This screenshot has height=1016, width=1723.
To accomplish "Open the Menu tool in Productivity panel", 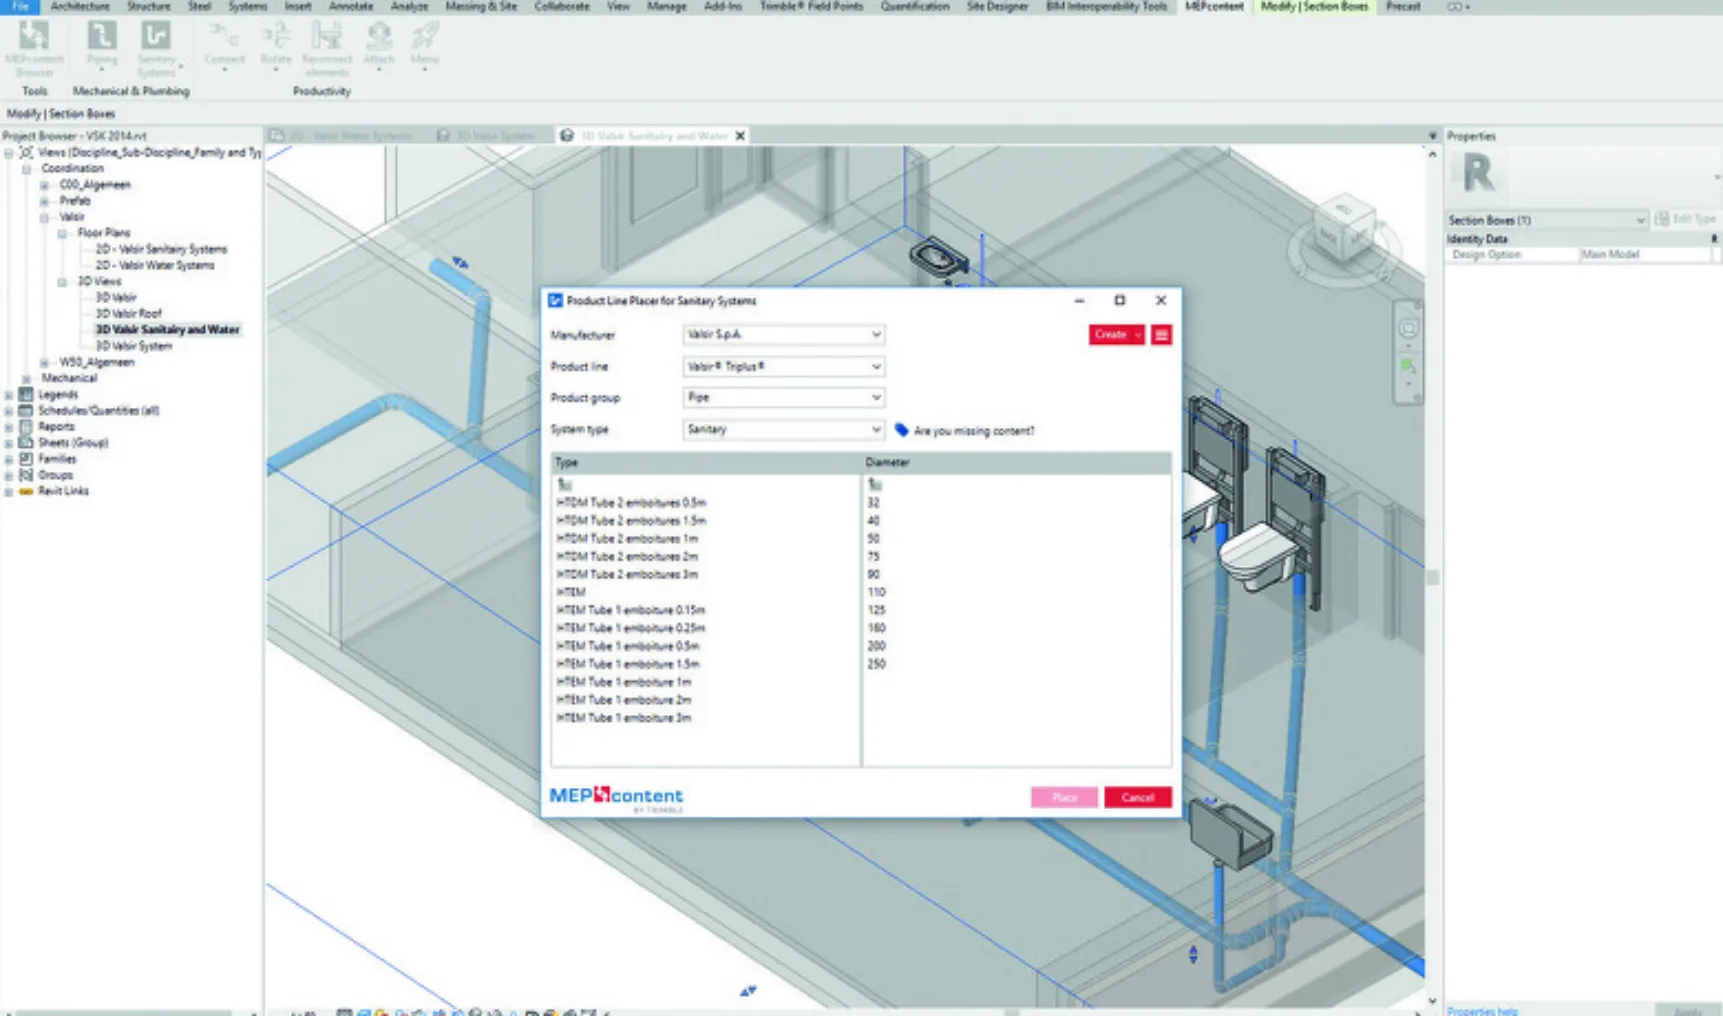I will coord(424,45).
